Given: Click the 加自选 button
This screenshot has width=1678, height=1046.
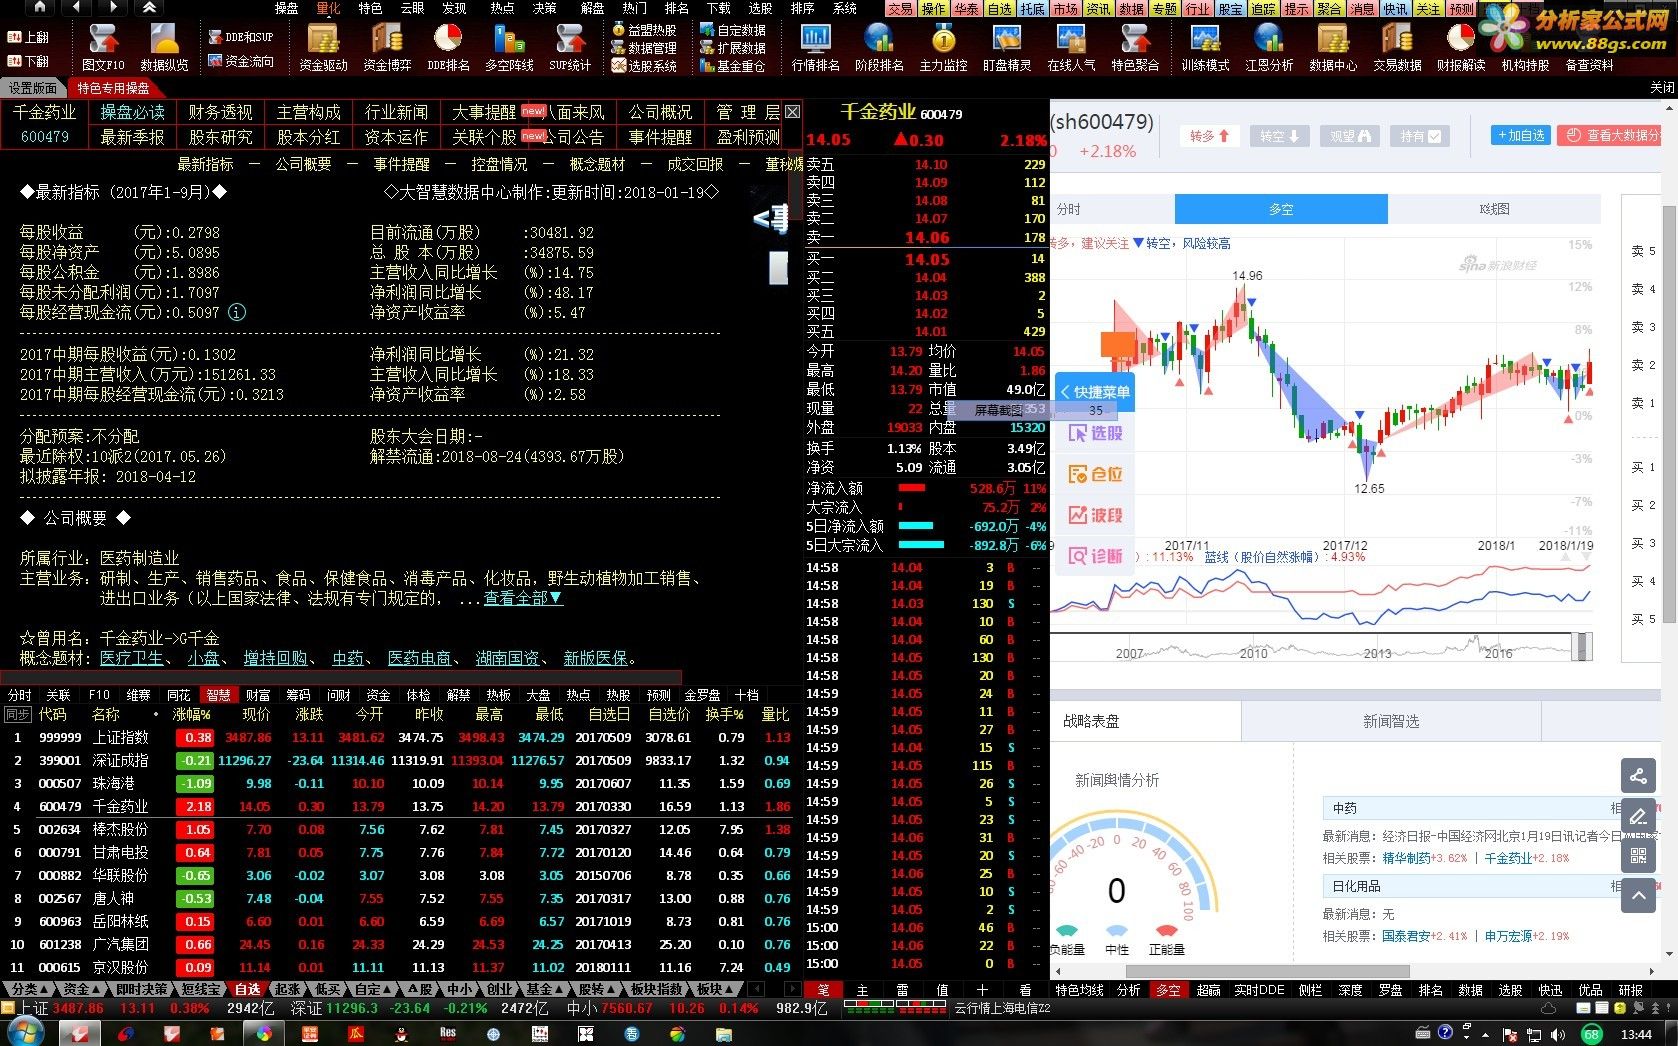Looking at the screenshot, I should tap(1520, 135).
